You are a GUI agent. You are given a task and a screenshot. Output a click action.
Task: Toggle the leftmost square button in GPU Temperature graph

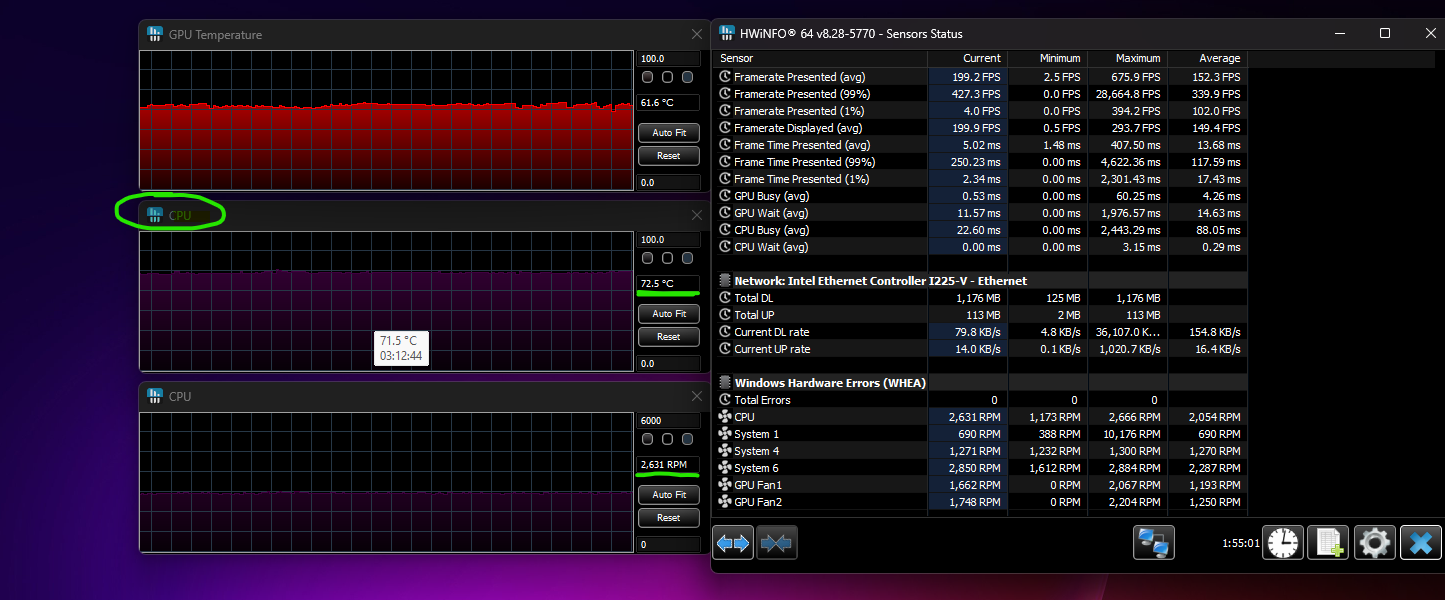tap(647, 77)
